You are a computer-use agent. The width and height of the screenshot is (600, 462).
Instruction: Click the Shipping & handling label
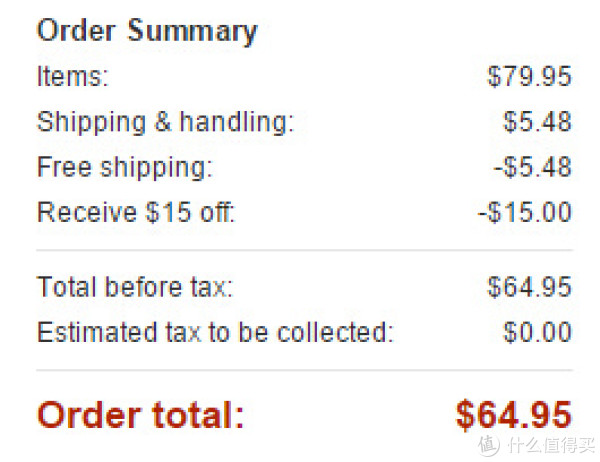[165, 122]
